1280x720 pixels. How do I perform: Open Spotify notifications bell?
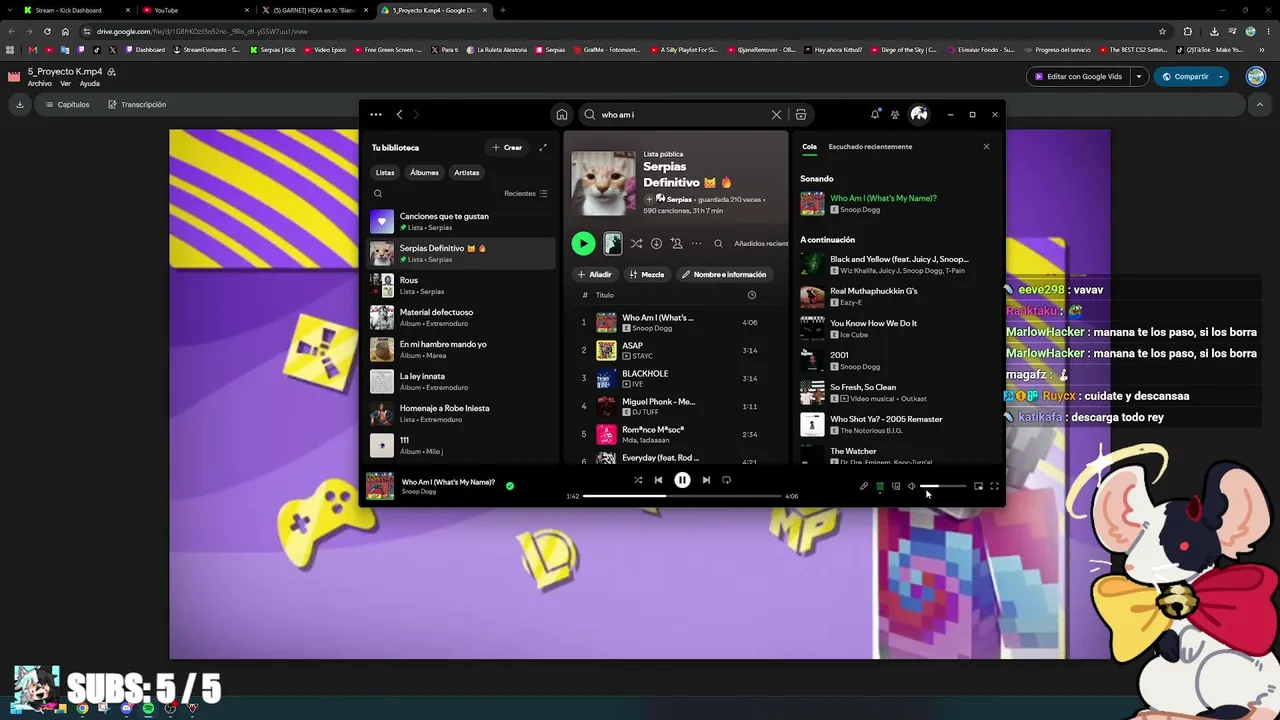[875, 115]
